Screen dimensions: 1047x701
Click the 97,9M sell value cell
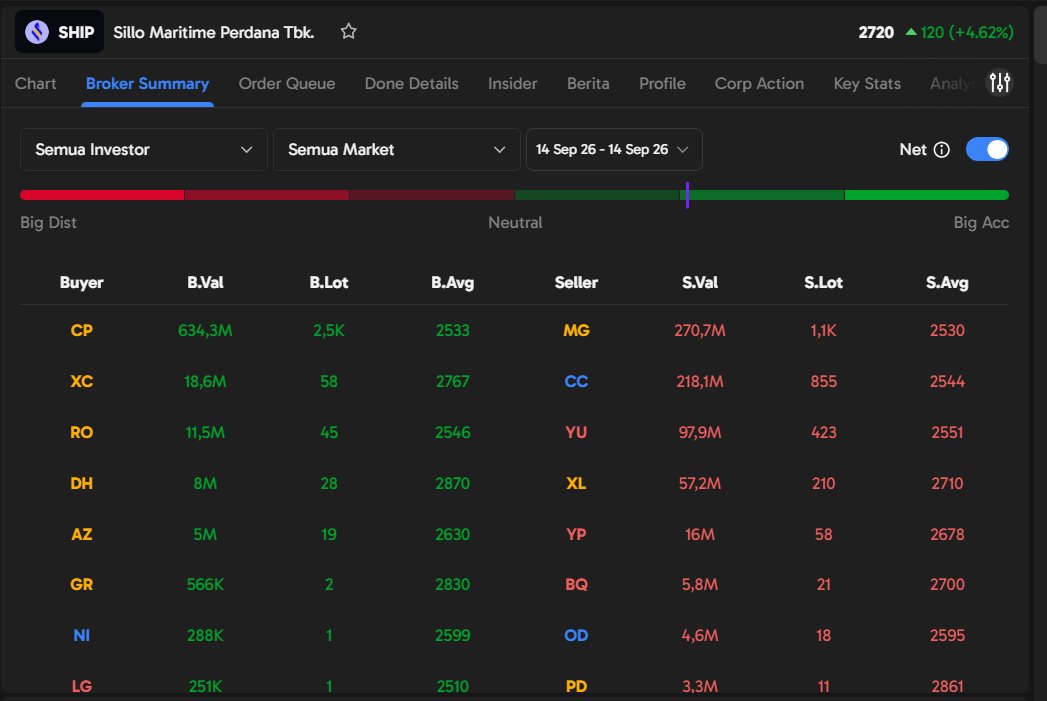coord(700,433)
